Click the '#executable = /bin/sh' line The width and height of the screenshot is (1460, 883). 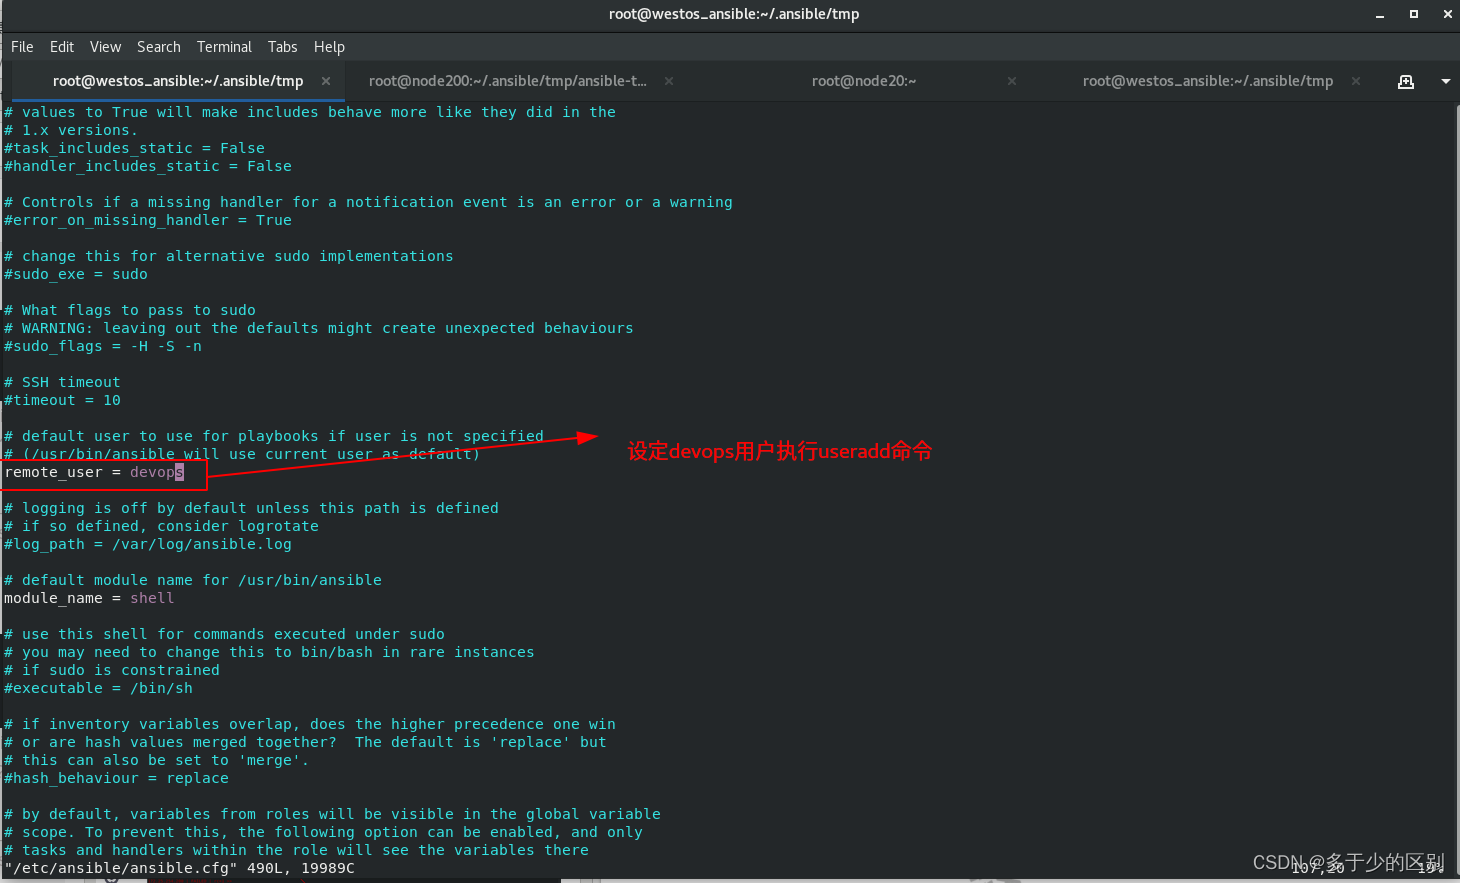click(98, 688)
